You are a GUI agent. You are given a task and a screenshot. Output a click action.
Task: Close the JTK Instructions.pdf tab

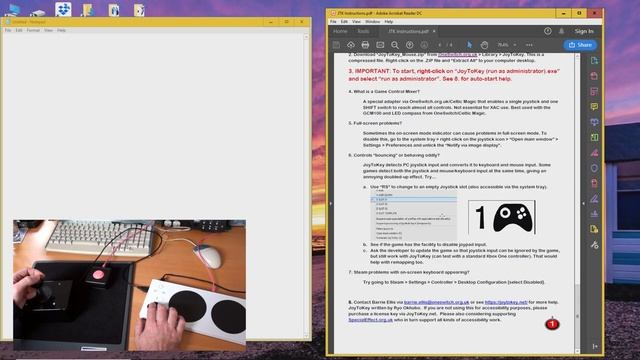[434, 31]
